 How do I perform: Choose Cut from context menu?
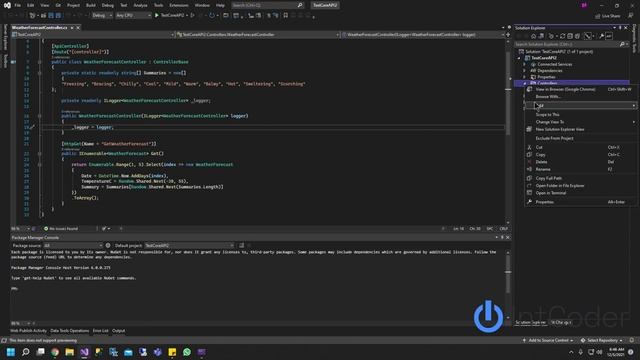581,147
